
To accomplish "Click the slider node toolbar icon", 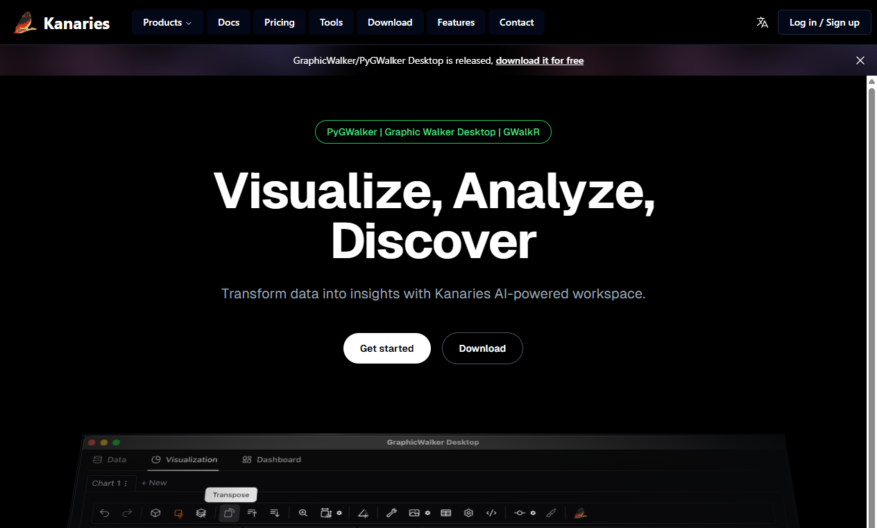I will [x=520, y=513].
